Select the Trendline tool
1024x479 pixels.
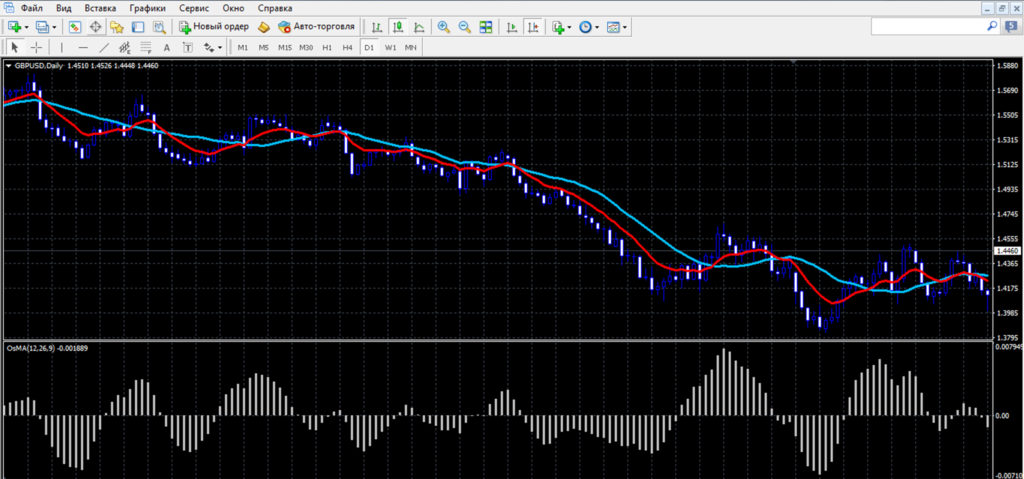104,47
